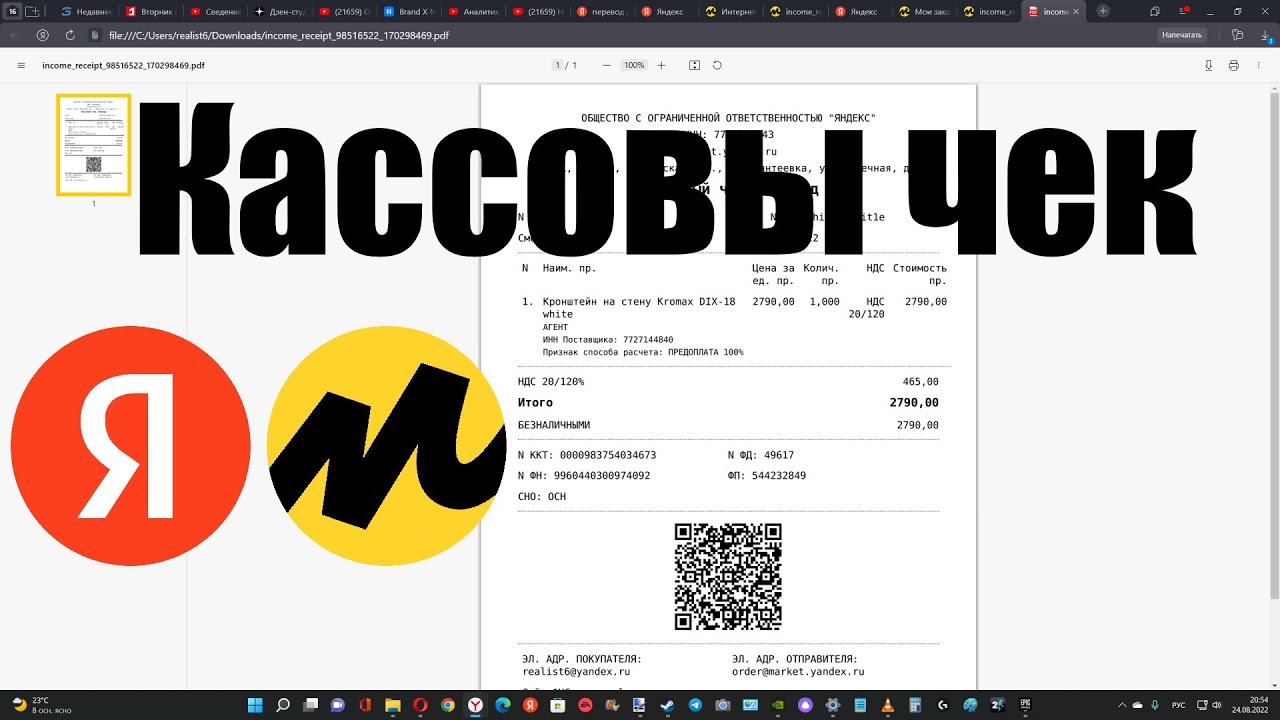
Task: Click the QR code on receipt
Action: (x=728, y=577)
